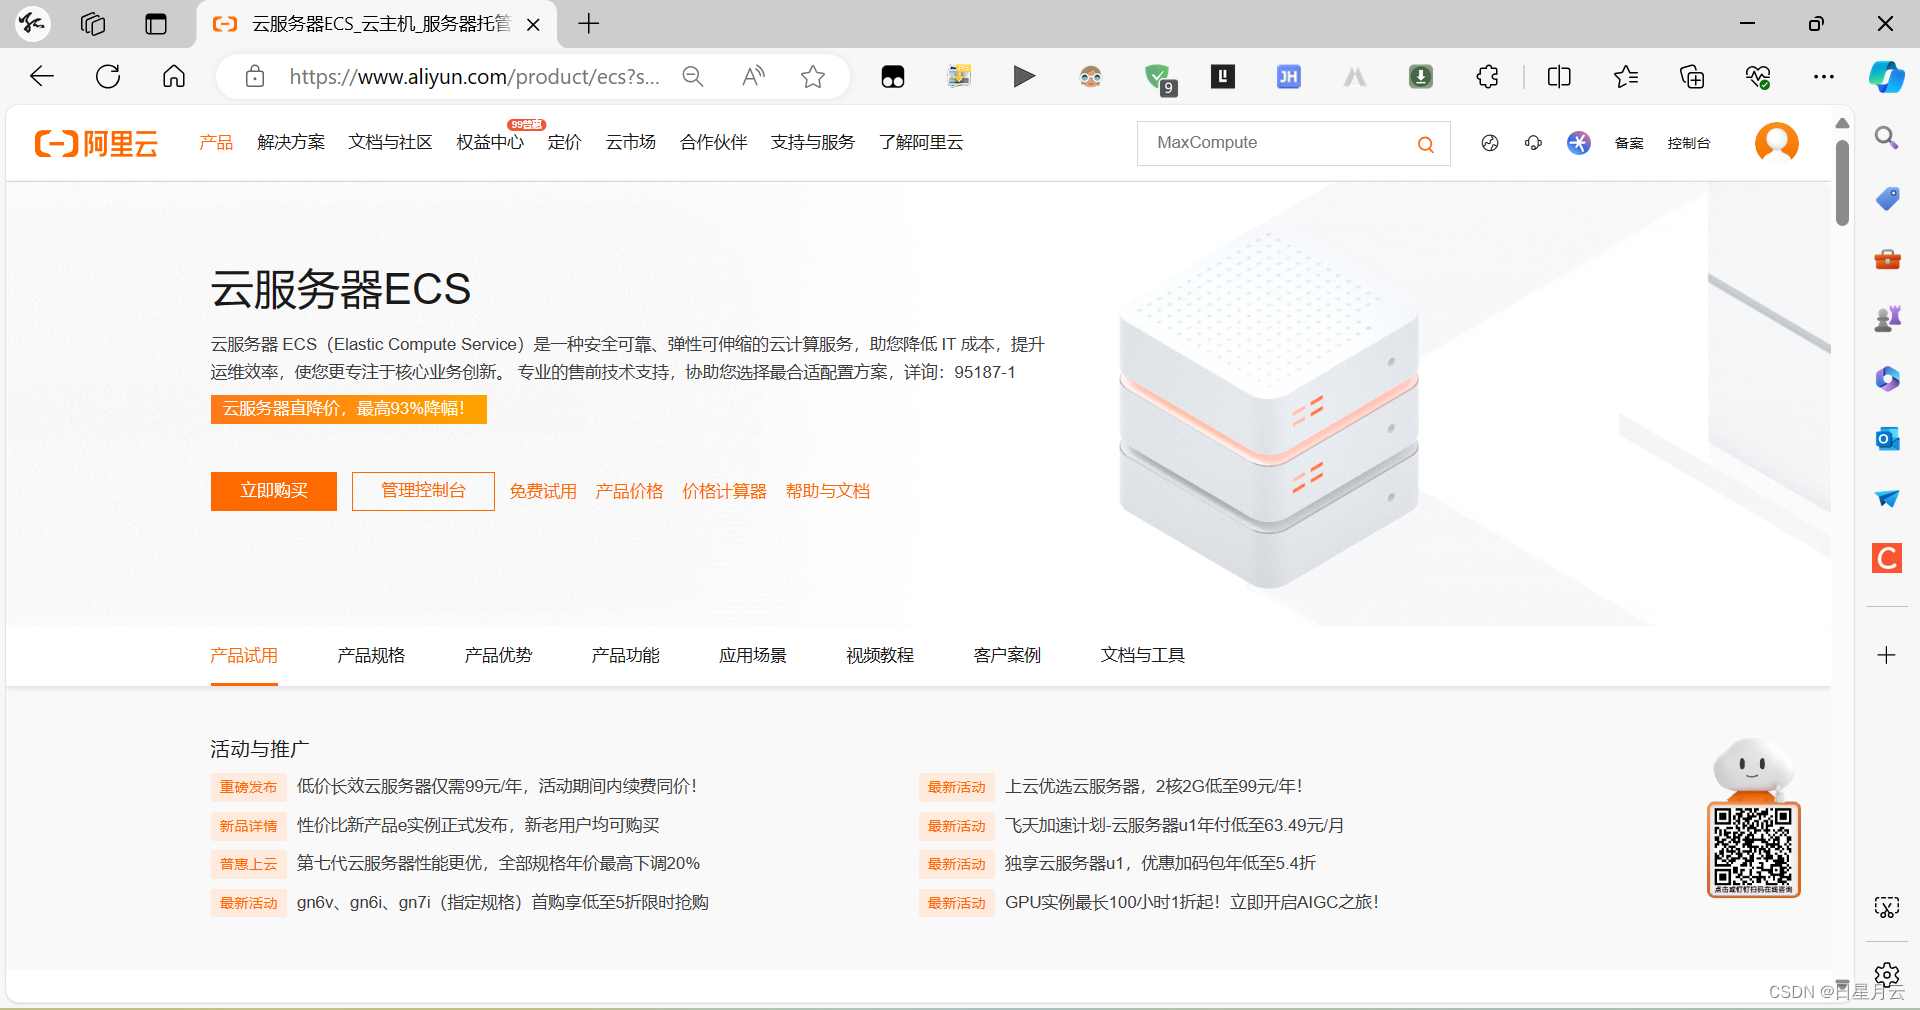1920x1010 pixels.
Task: Open the tab actions menu
Action: (156, 24)
